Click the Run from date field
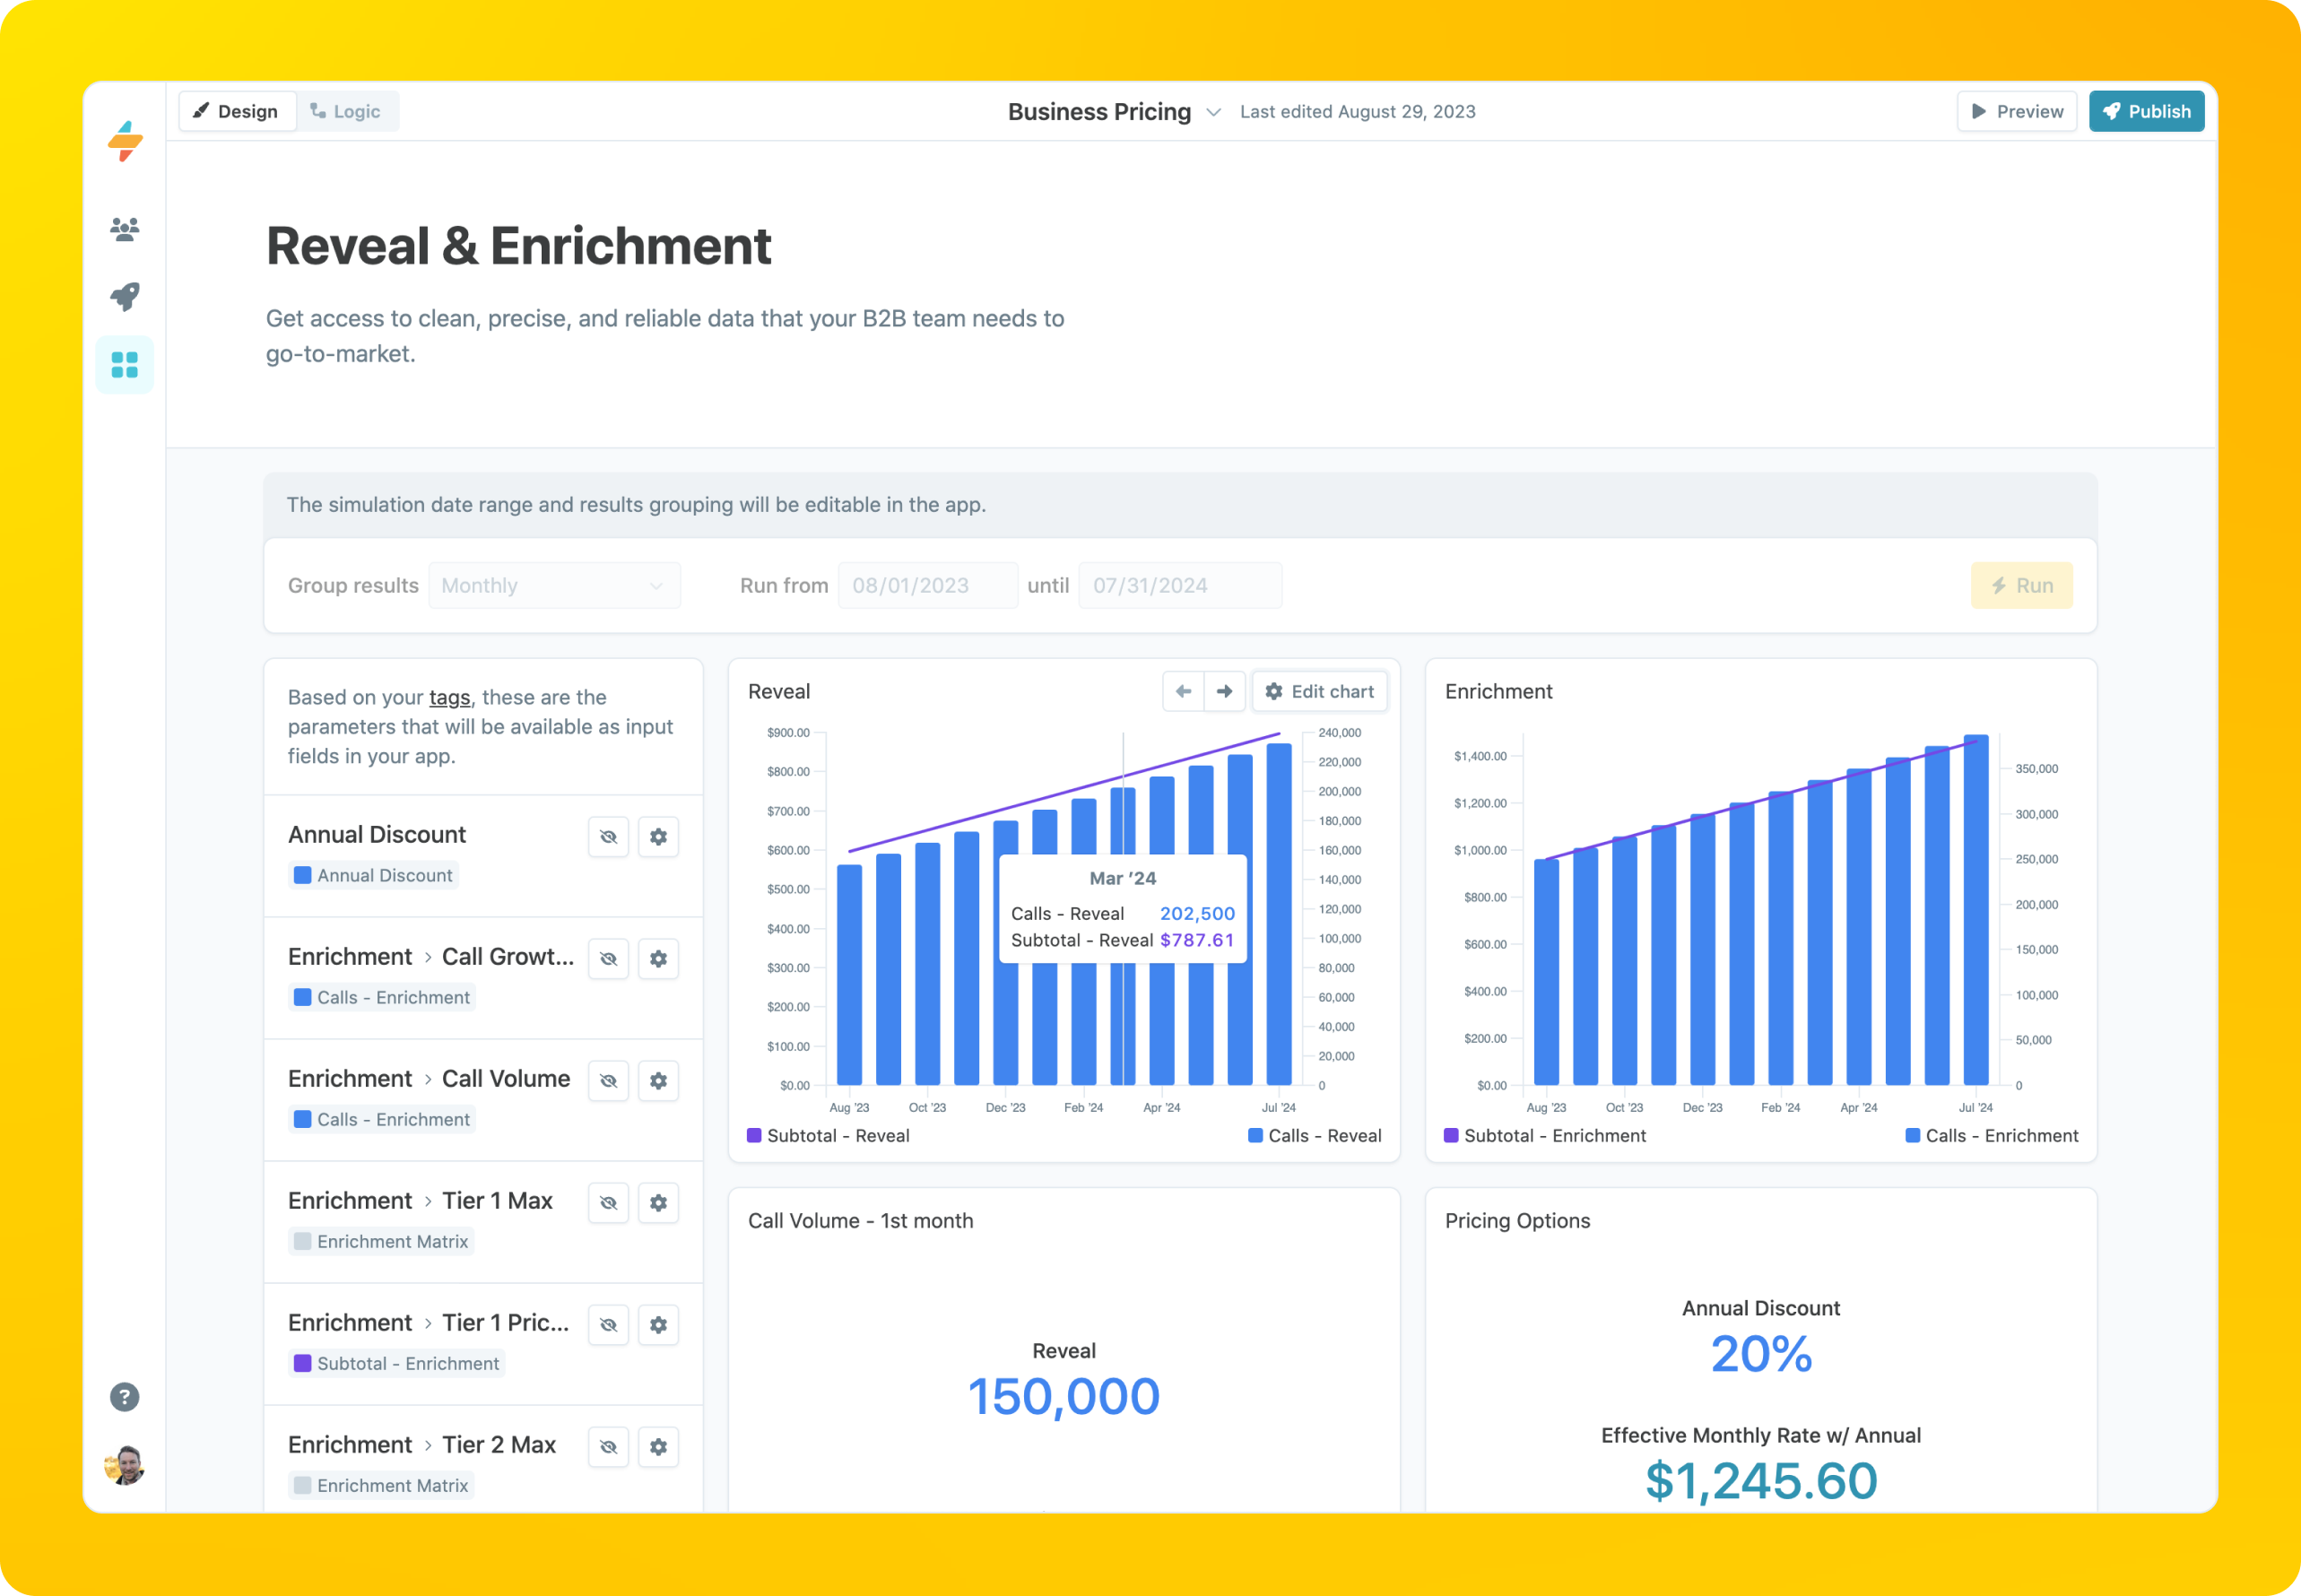2301x1596 pixels. [x=927, y=585]
